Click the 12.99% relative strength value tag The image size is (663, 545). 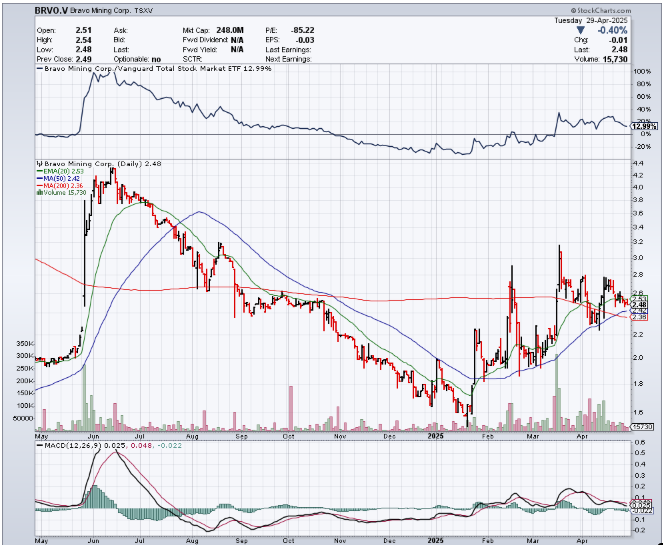646,126
